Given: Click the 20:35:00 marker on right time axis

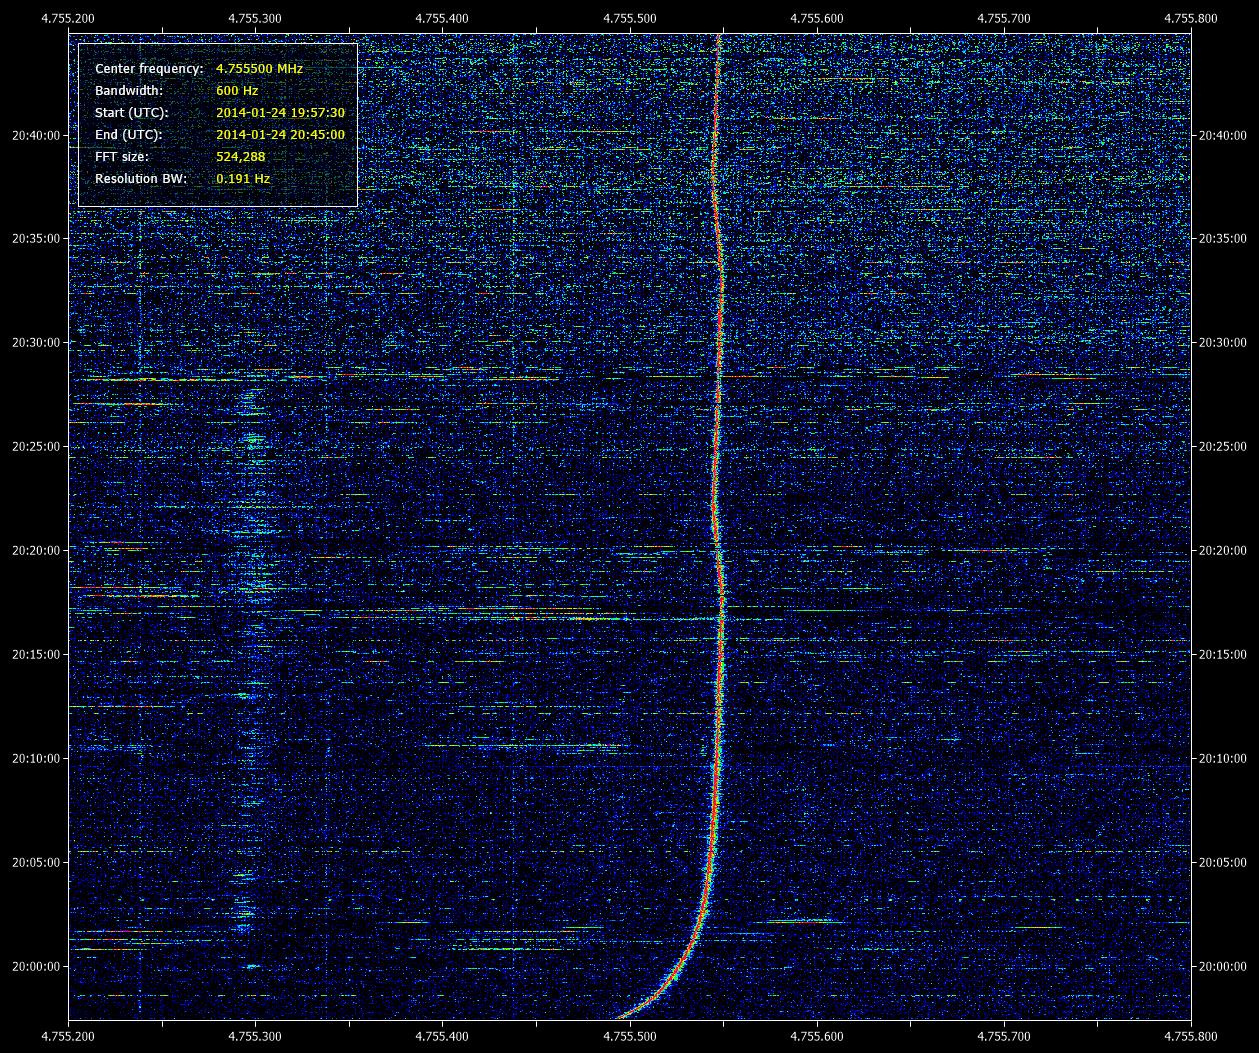Looking at the screenshot, I should (x=1222, y=239).
